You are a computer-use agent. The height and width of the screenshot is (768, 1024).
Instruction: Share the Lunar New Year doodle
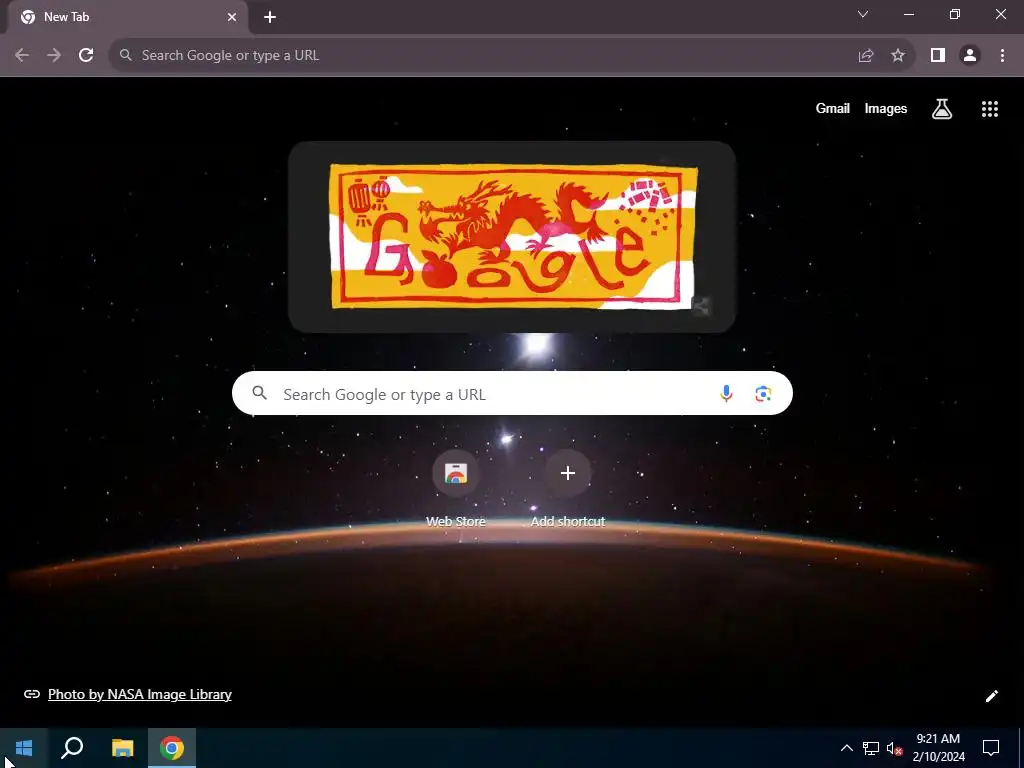coord(700,306)
